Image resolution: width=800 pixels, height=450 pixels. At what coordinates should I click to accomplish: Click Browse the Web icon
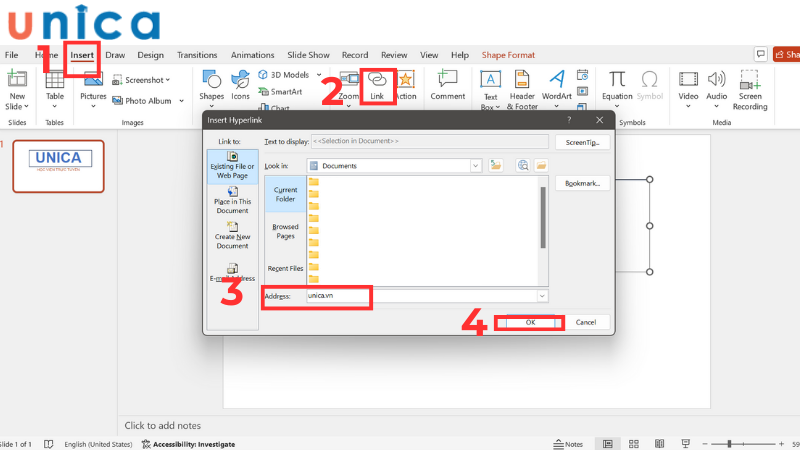(522, 165)
